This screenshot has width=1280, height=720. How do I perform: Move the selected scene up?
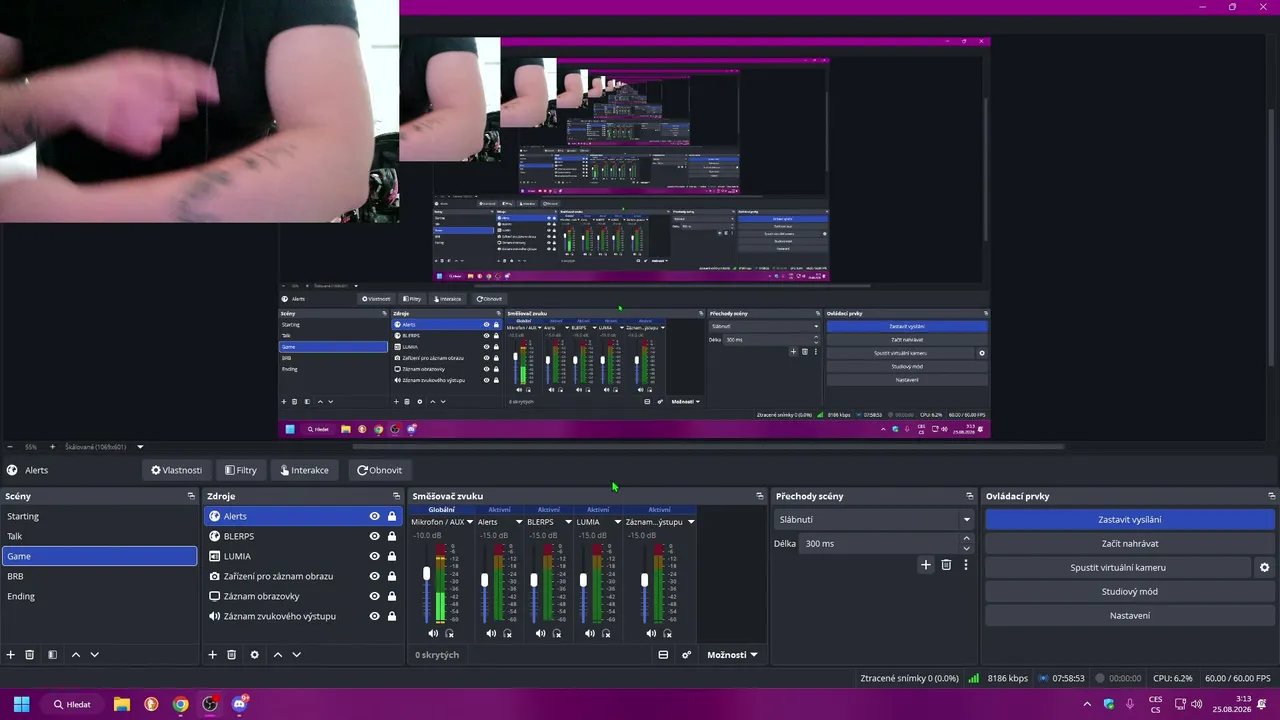76,655
